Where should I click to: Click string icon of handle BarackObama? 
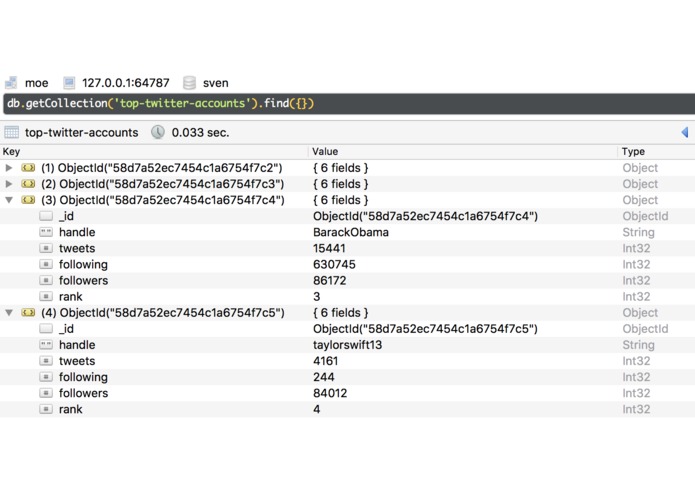(x=46, y=232)
